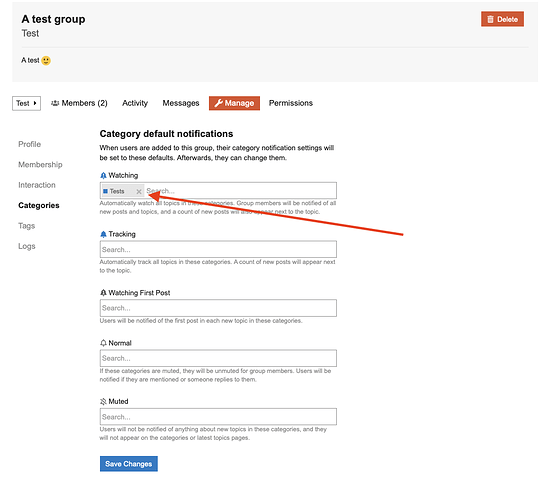
Task: Click the trash icon on Delete
Action: pyautogui.click(x=490, y=19)
